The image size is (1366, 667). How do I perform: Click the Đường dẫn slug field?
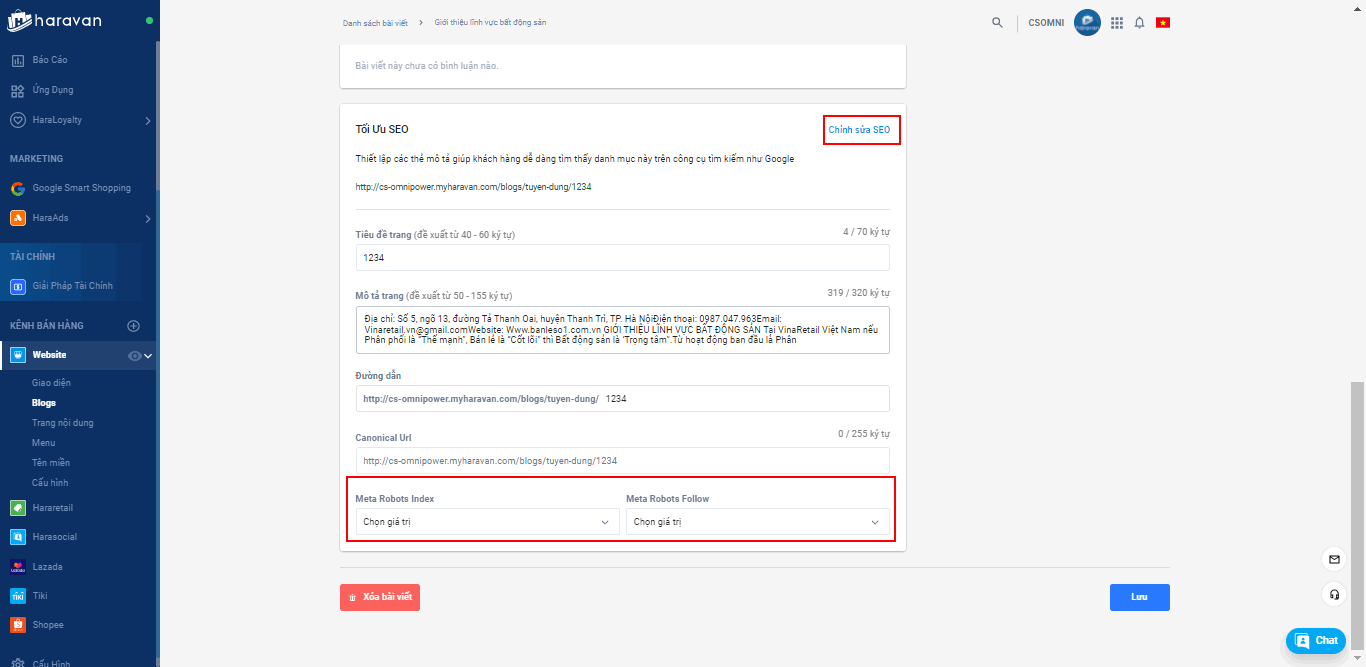click(x=622, y=398)
